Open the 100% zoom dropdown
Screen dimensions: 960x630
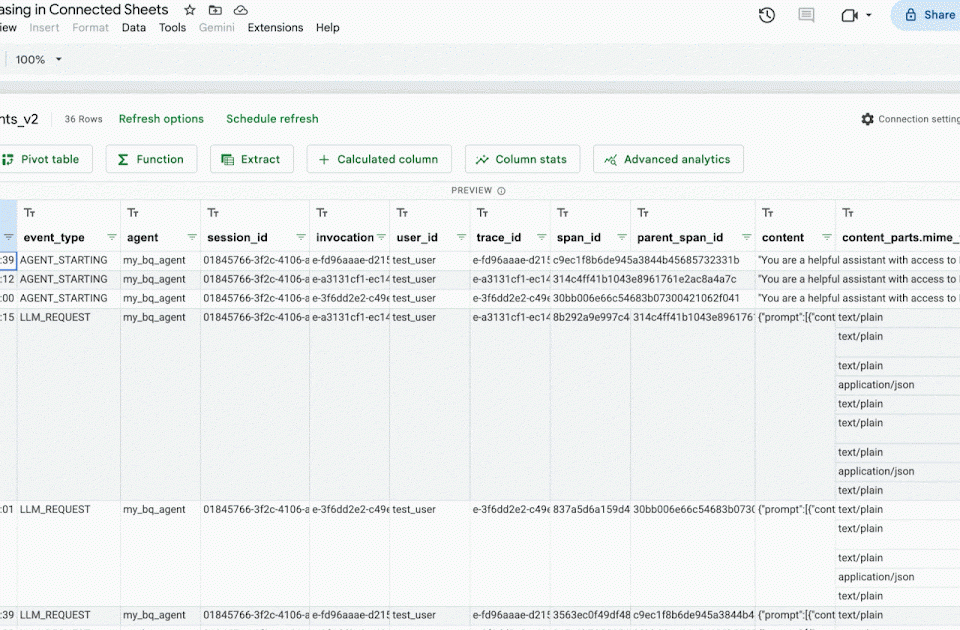38,59
